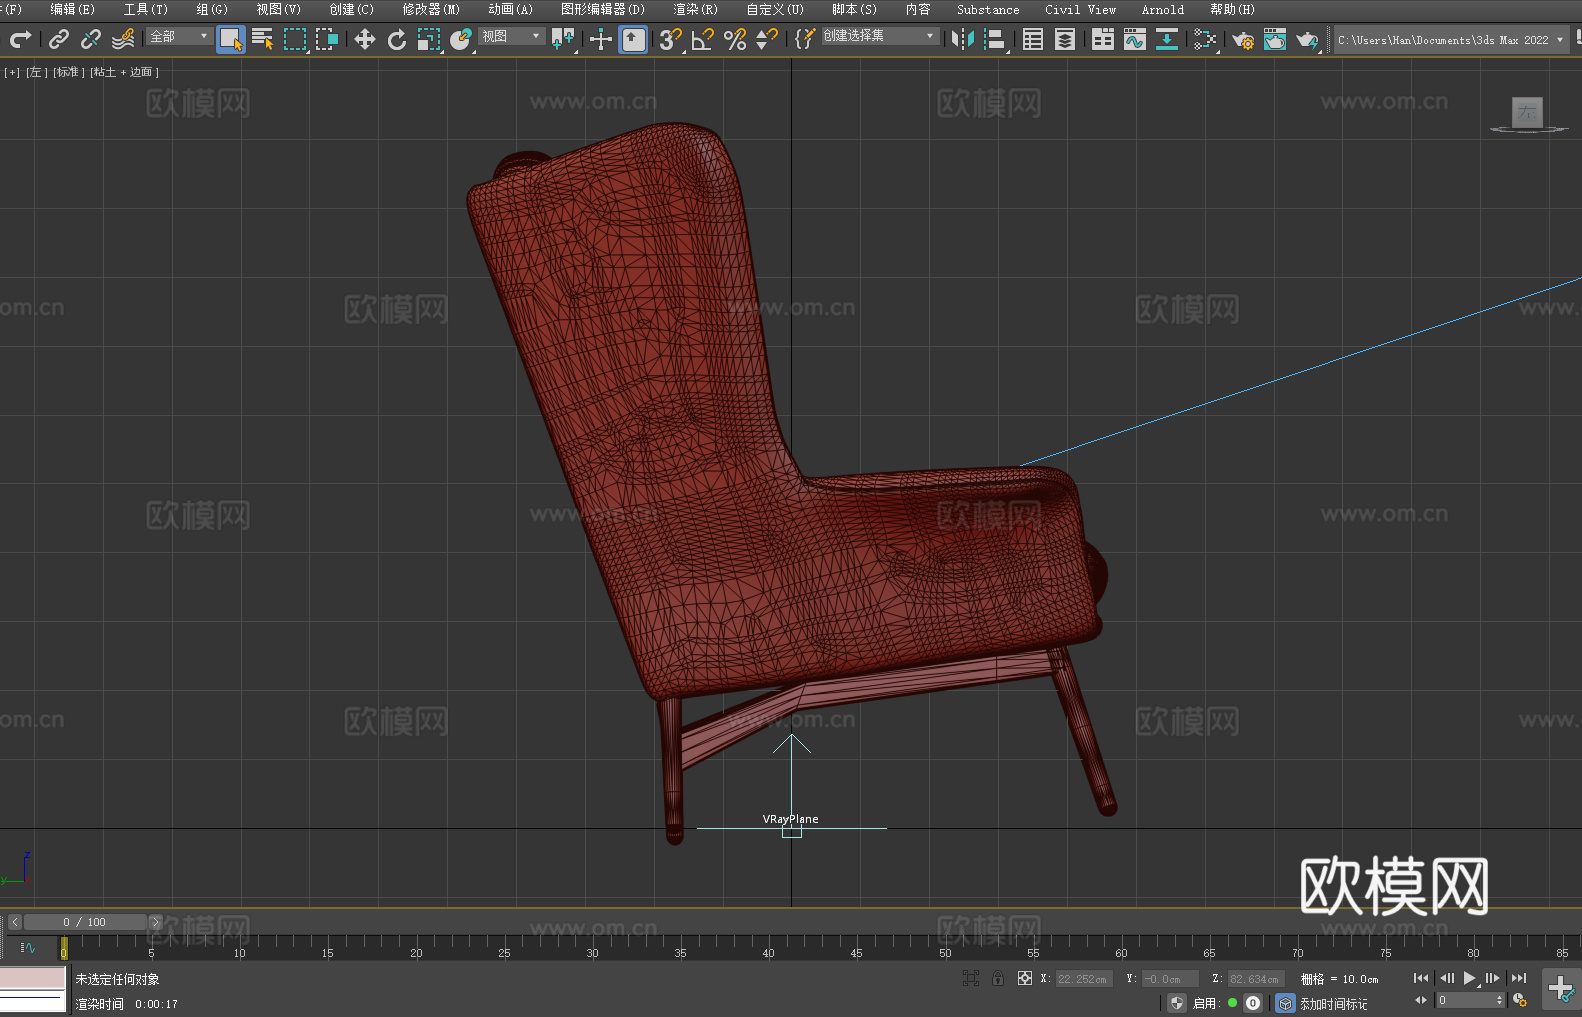Open Rendered Frame Window icon
This screenshot has height=1017, width=1582.
[1275, 39]
